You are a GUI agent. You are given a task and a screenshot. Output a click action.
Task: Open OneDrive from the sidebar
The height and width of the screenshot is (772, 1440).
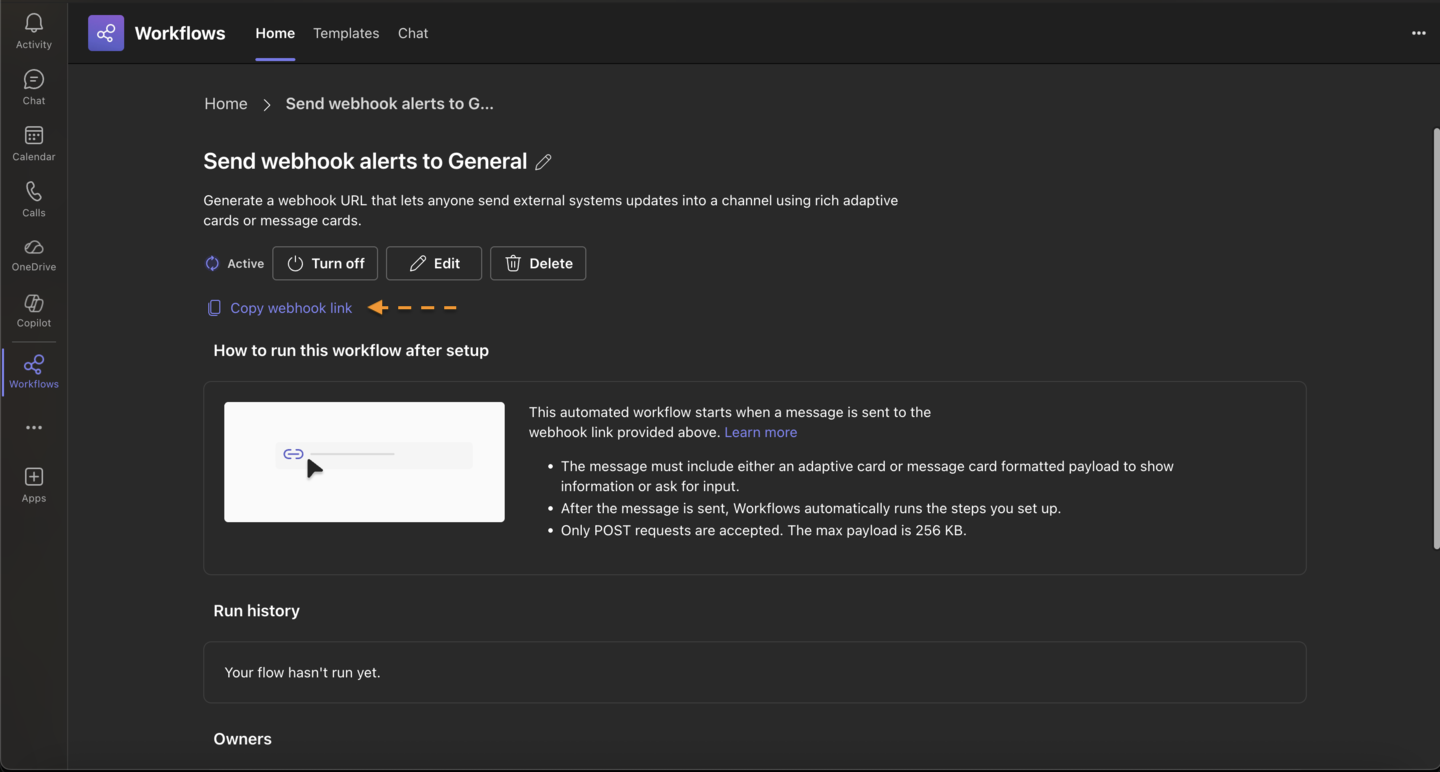click(33, 254)
